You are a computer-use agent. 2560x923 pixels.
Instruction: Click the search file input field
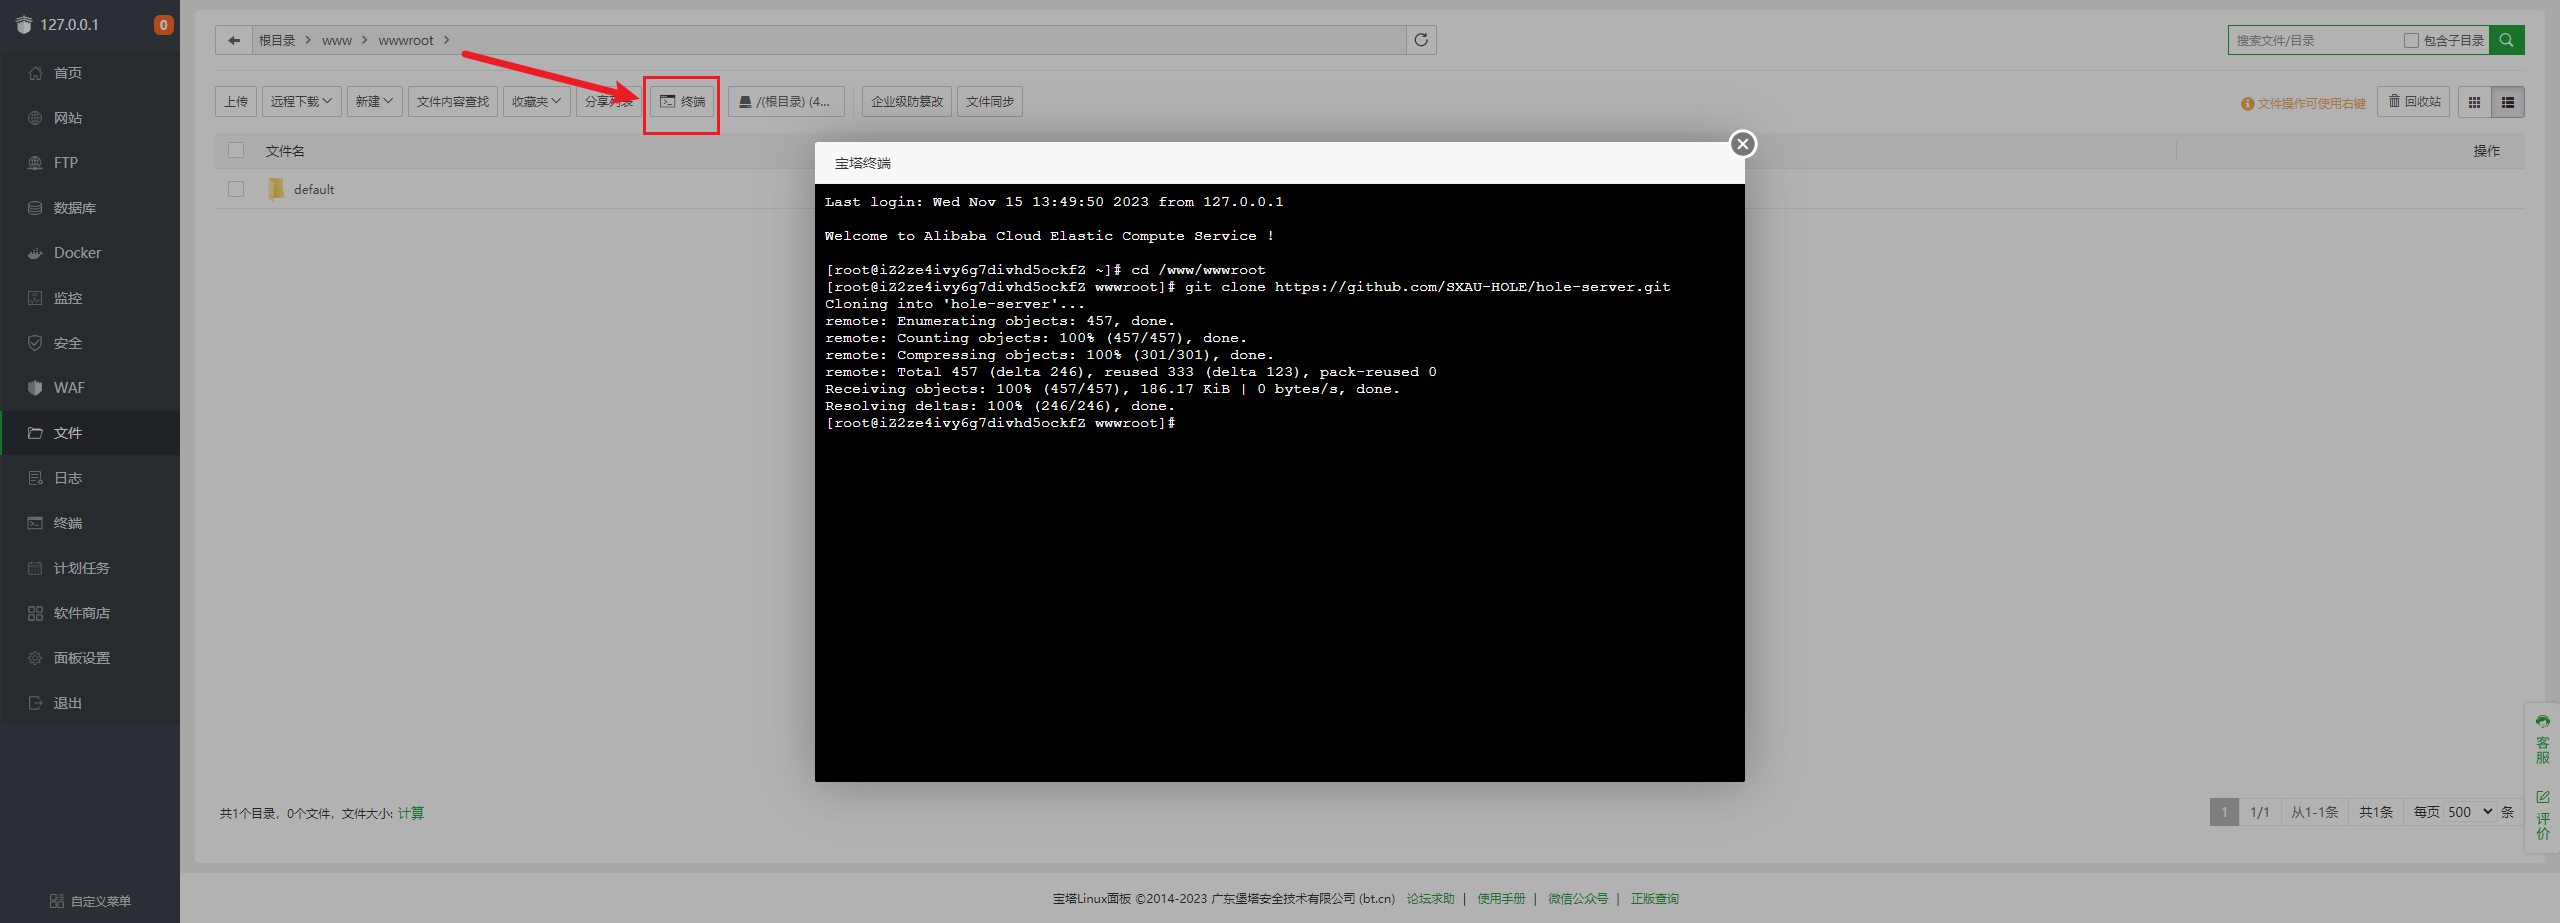(2314, 40)
